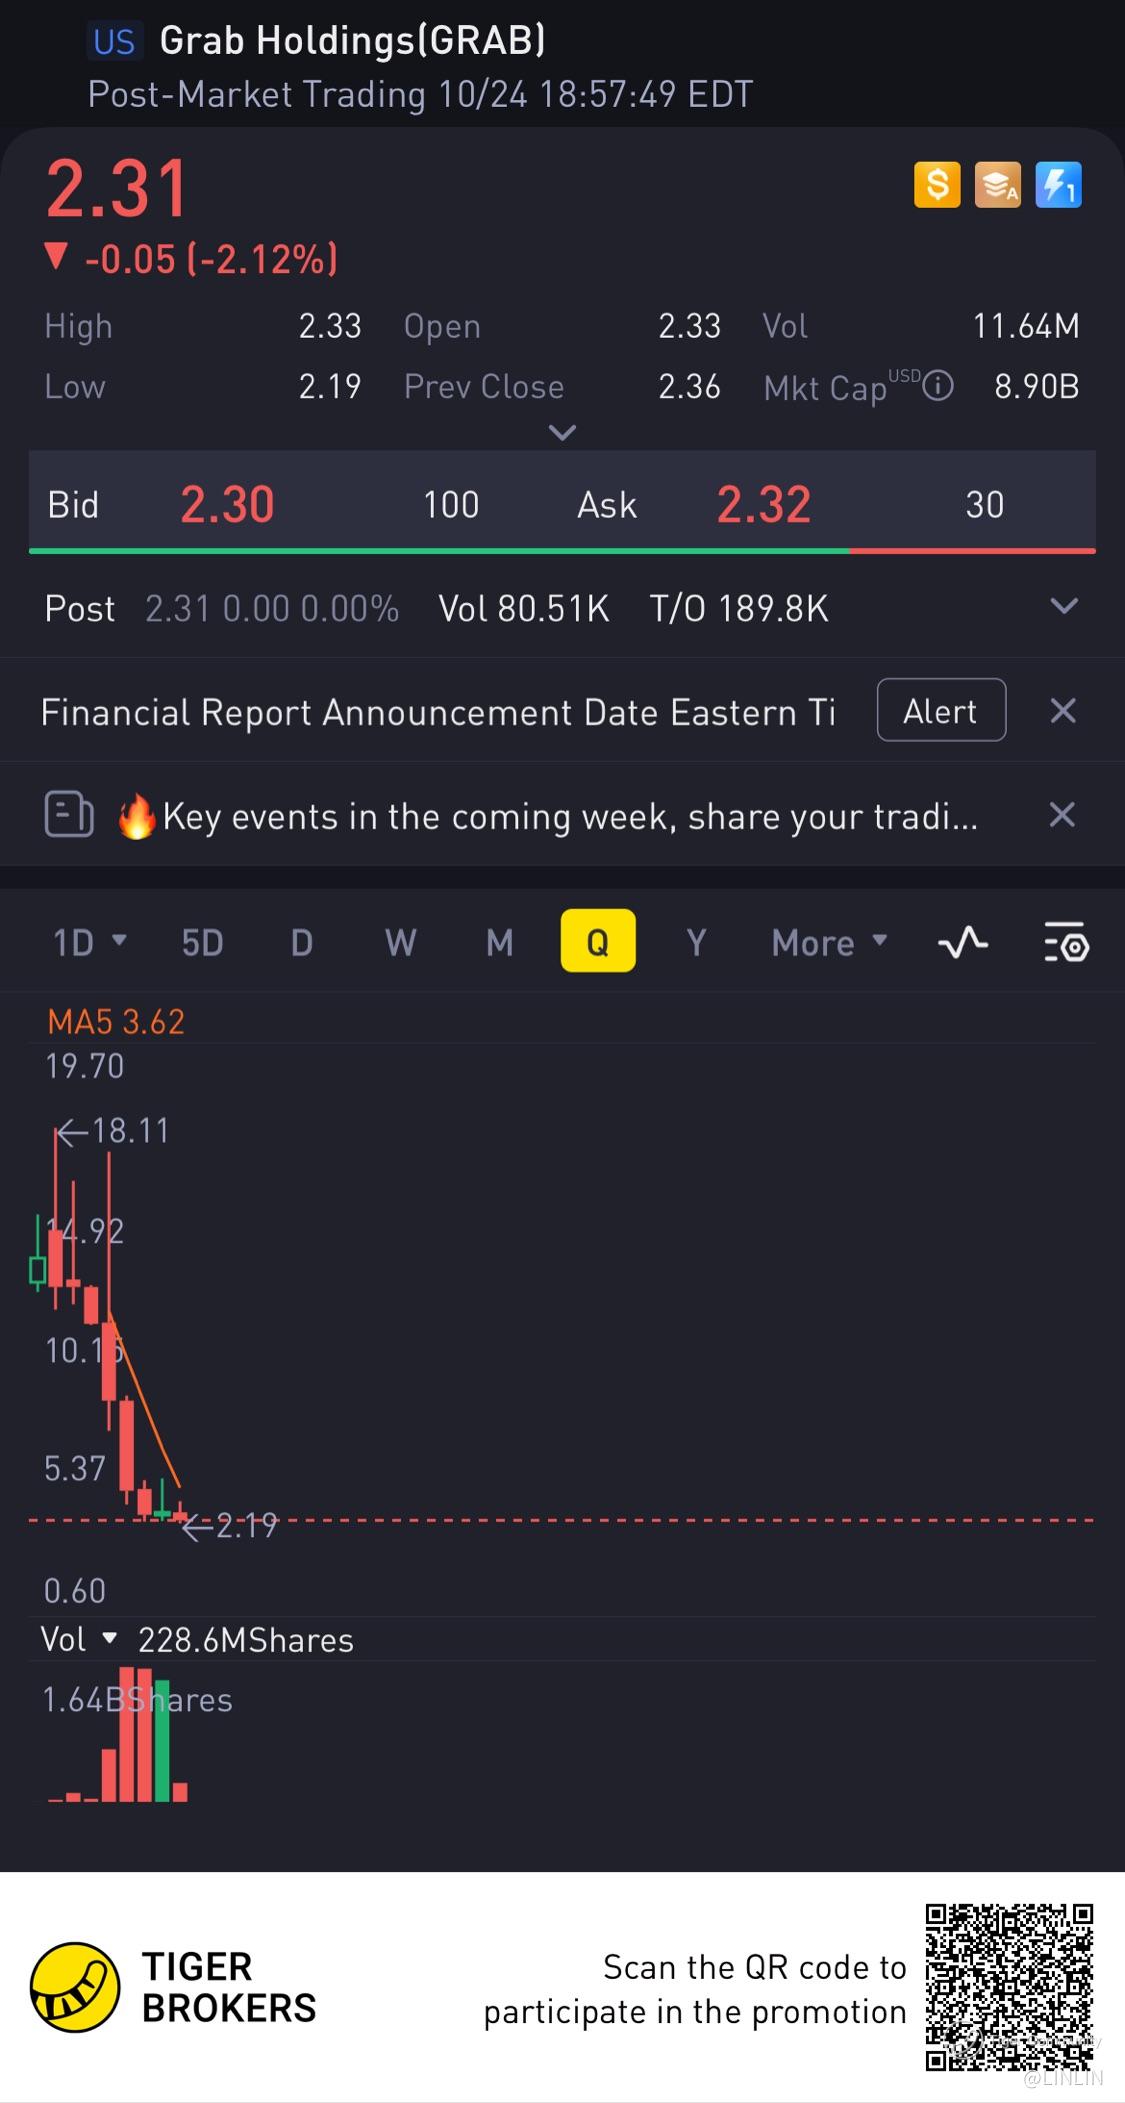1125x2103 pixels.
Task: Tap the Tiger Brokers logo
Action: click(75, 1987)
